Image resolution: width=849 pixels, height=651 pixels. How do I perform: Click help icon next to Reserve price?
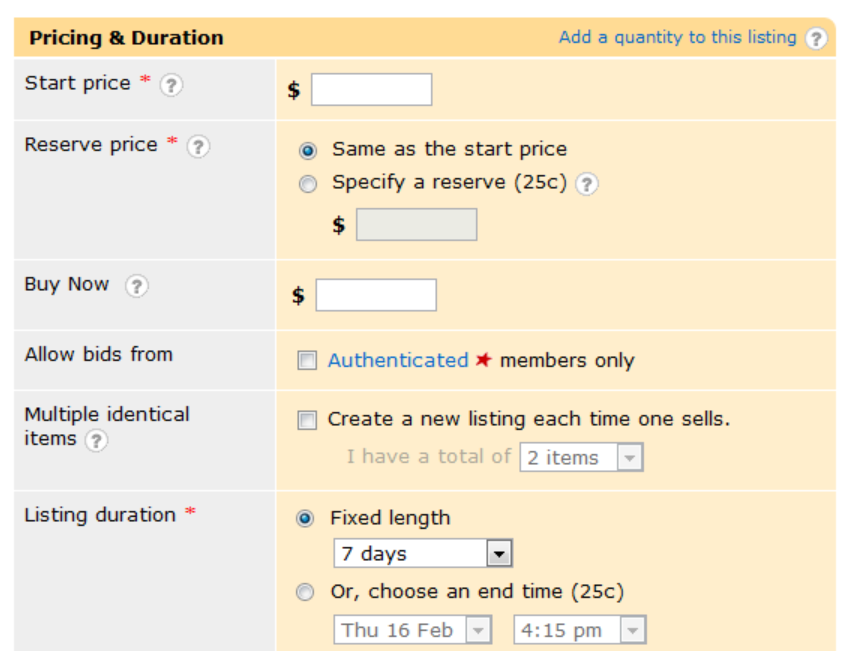[x=199, y=147]
